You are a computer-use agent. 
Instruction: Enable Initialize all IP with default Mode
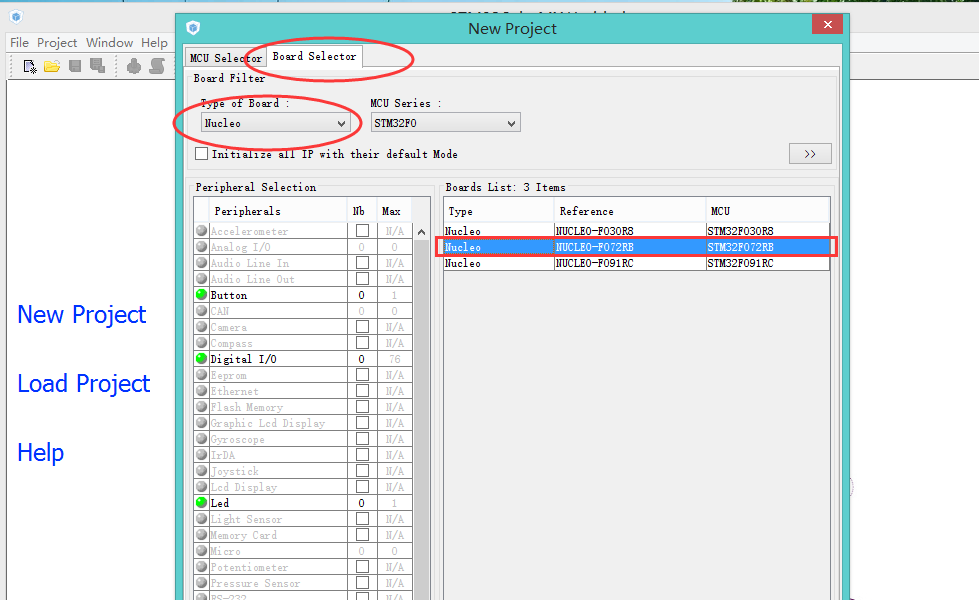point(201,154)
